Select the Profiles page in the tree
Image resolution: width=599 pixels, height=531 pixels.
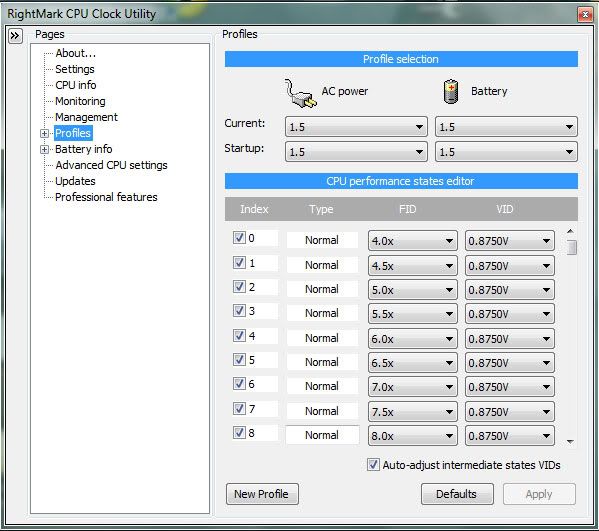(73, 133)
